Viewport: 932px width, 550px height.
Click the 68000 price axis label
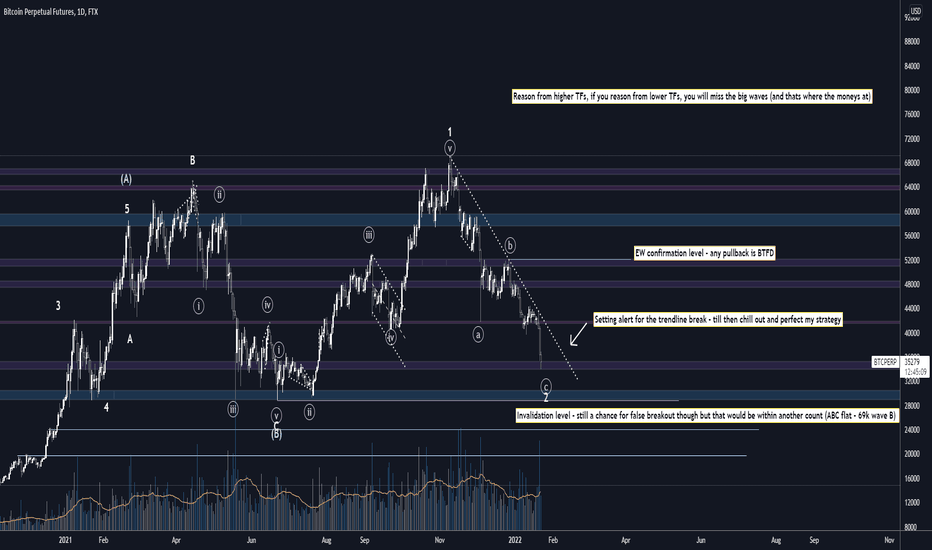[x=912, y=163]
